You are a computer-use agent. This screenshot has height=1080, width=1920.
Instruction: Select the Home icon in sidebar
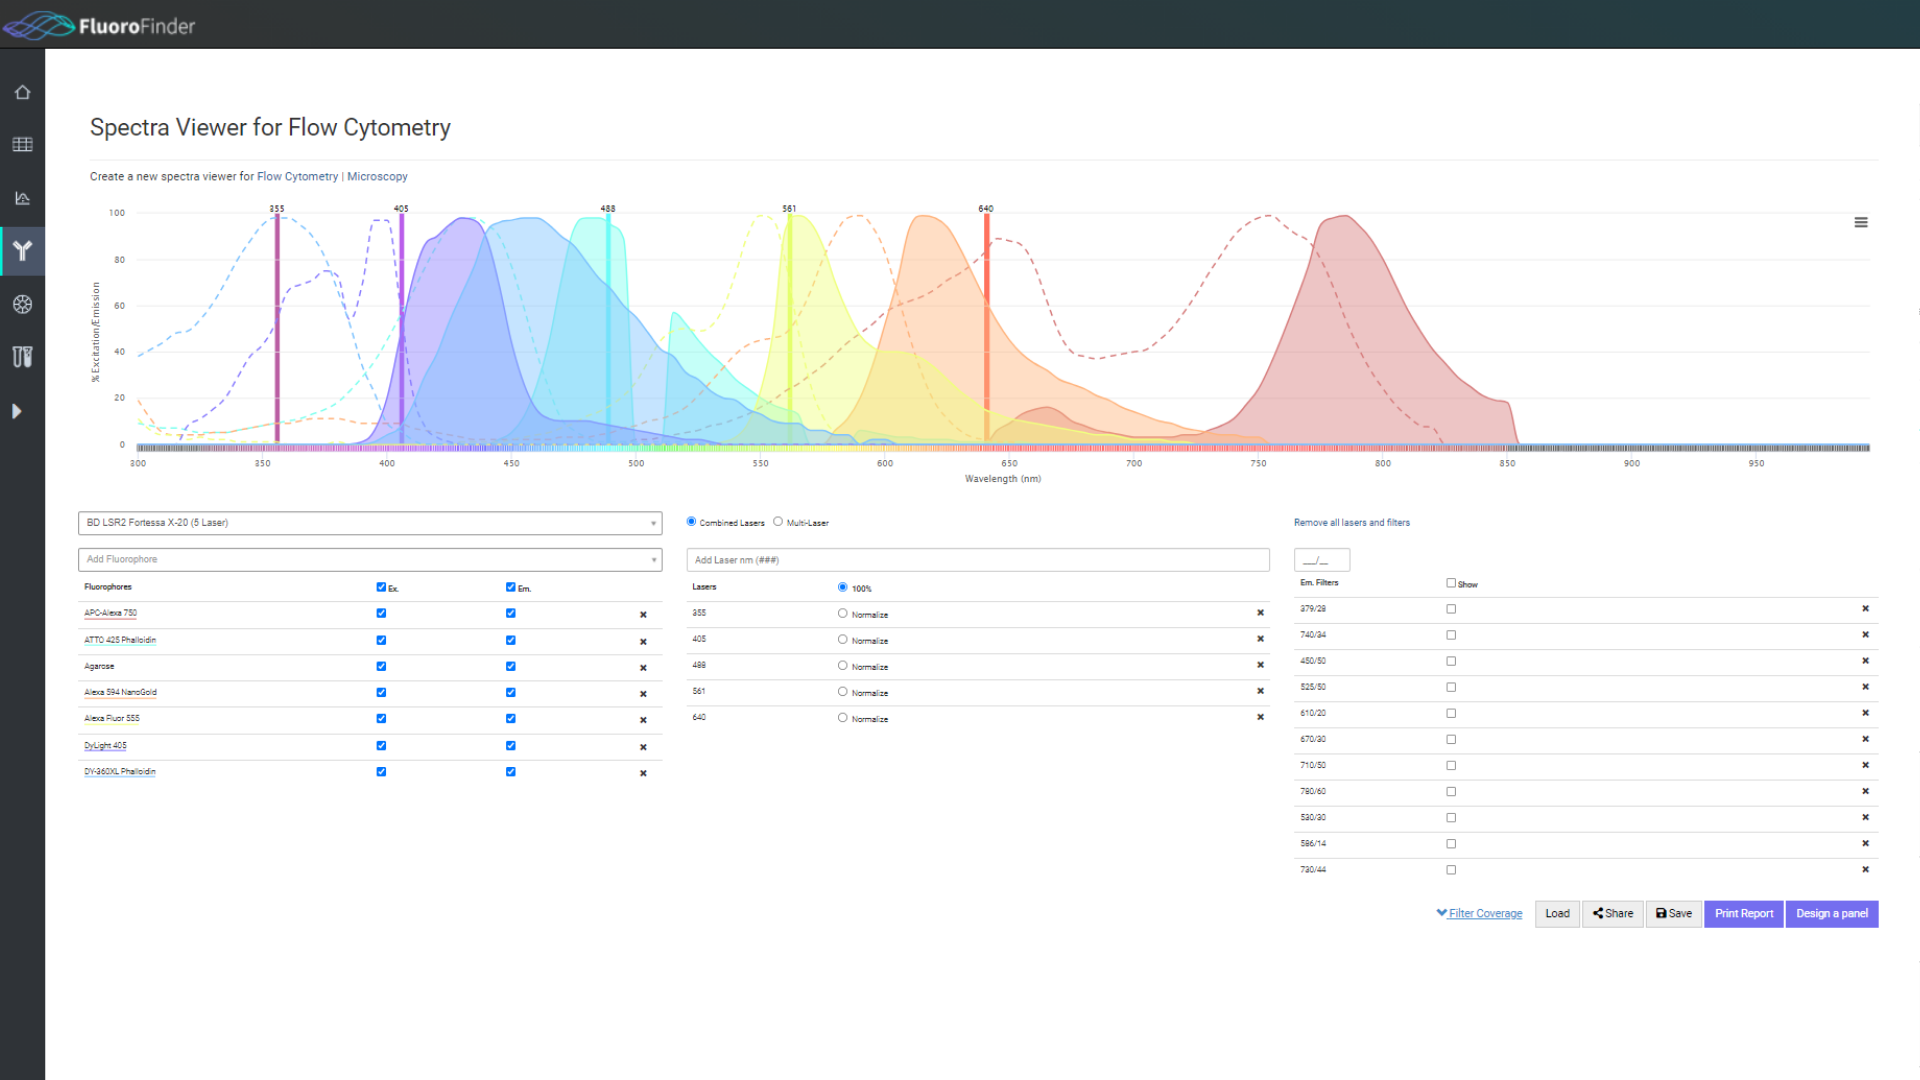click(22, 92)
